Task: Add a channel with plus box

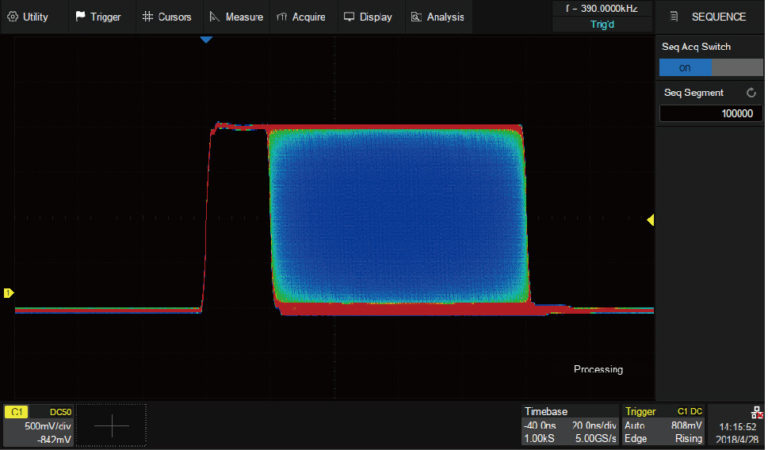Action: coord(112,426)
